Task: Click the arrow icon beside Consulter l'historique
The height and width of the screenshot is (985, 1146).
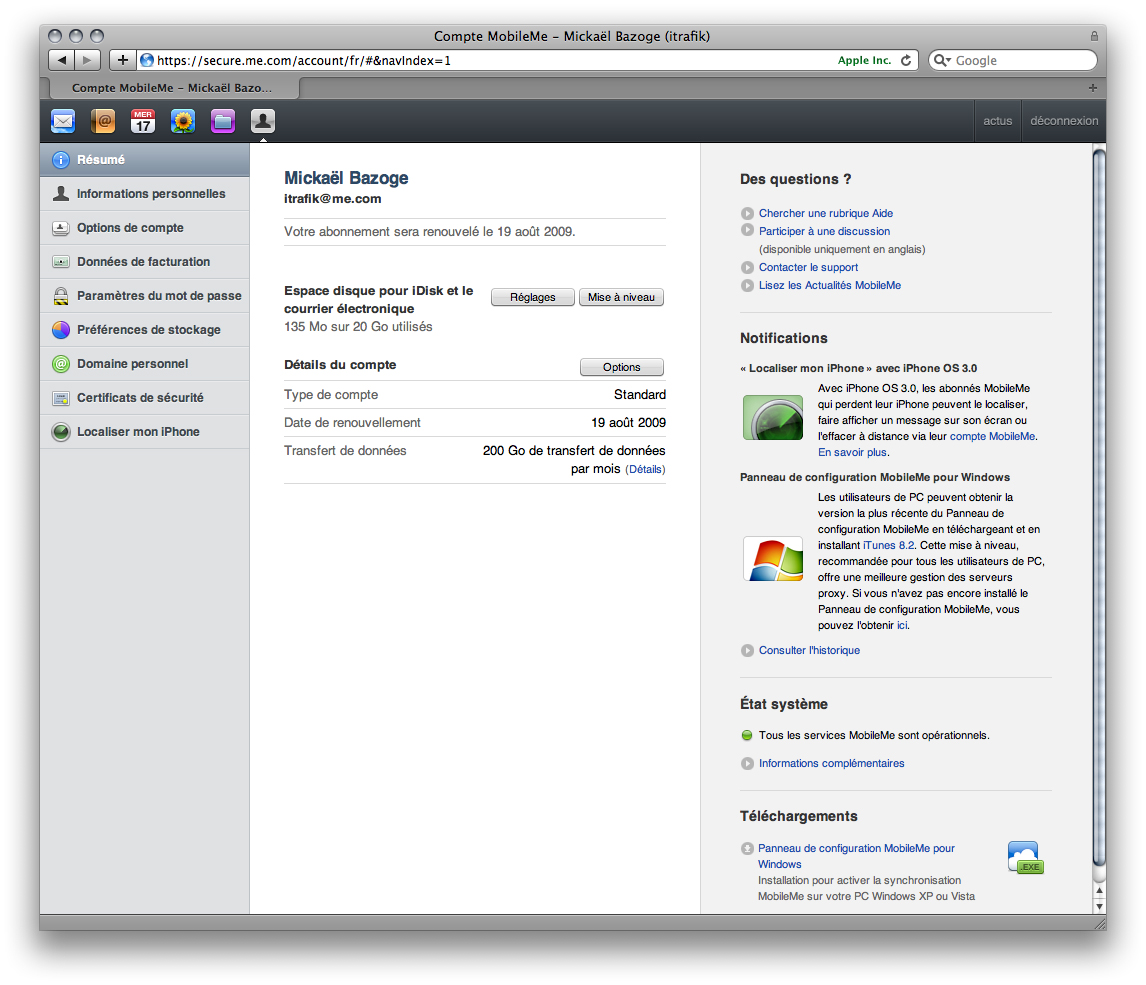Action: [x=747, y=650]
